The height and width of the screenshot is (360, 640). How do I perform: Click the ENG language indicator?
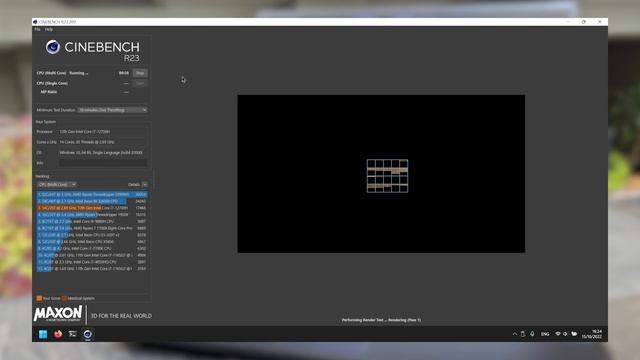pyautogui.click(x=545, y=334)
